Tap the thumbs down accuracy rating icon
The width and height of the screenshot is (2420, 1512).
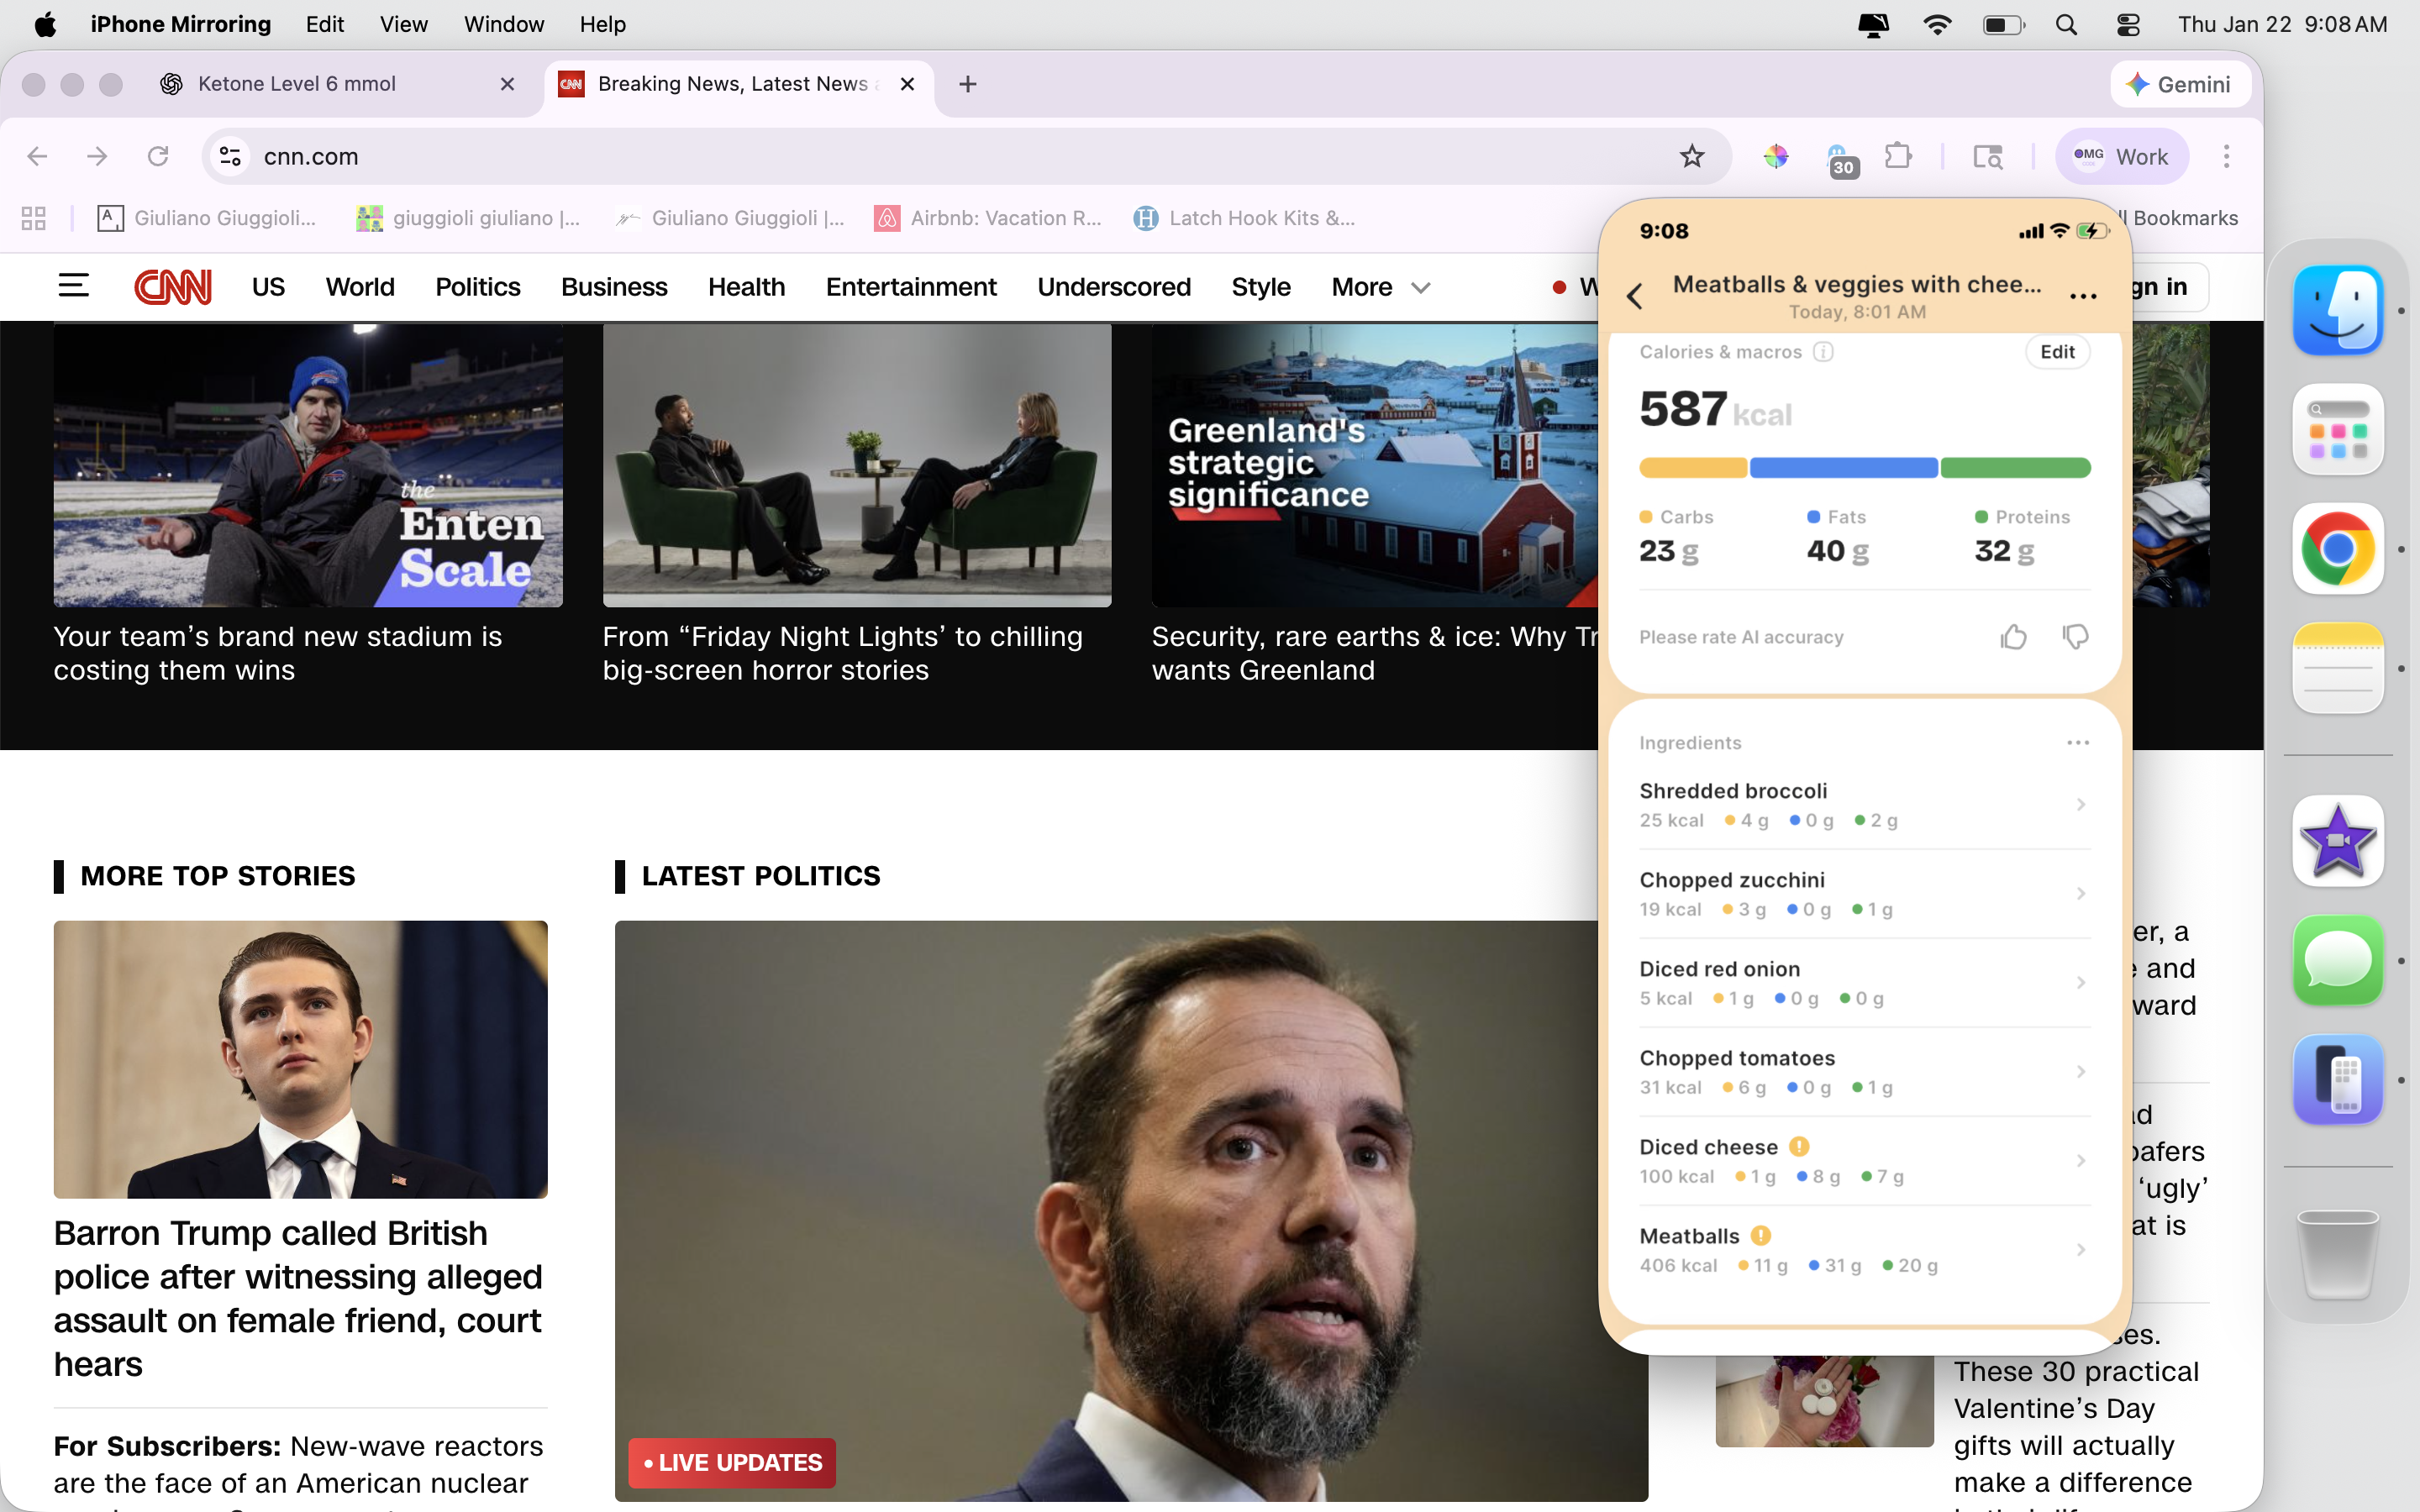[x=2075, y=637]
